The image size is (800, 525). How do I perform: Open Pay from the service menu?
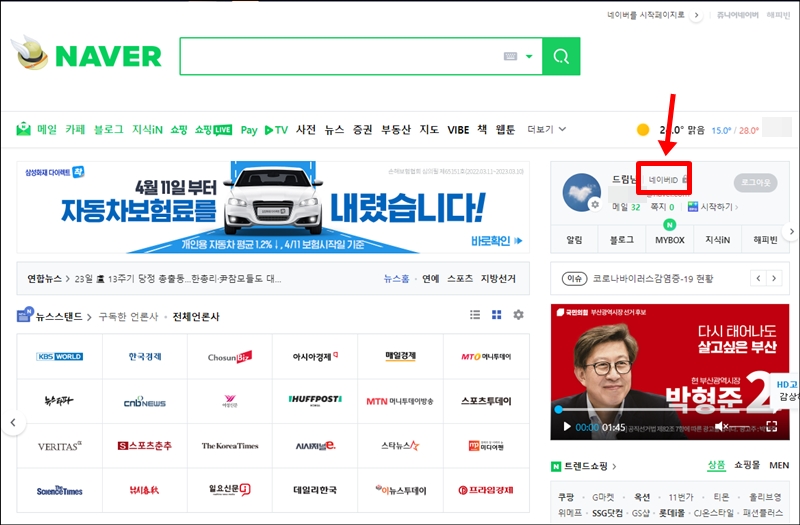tap(248, 130)
